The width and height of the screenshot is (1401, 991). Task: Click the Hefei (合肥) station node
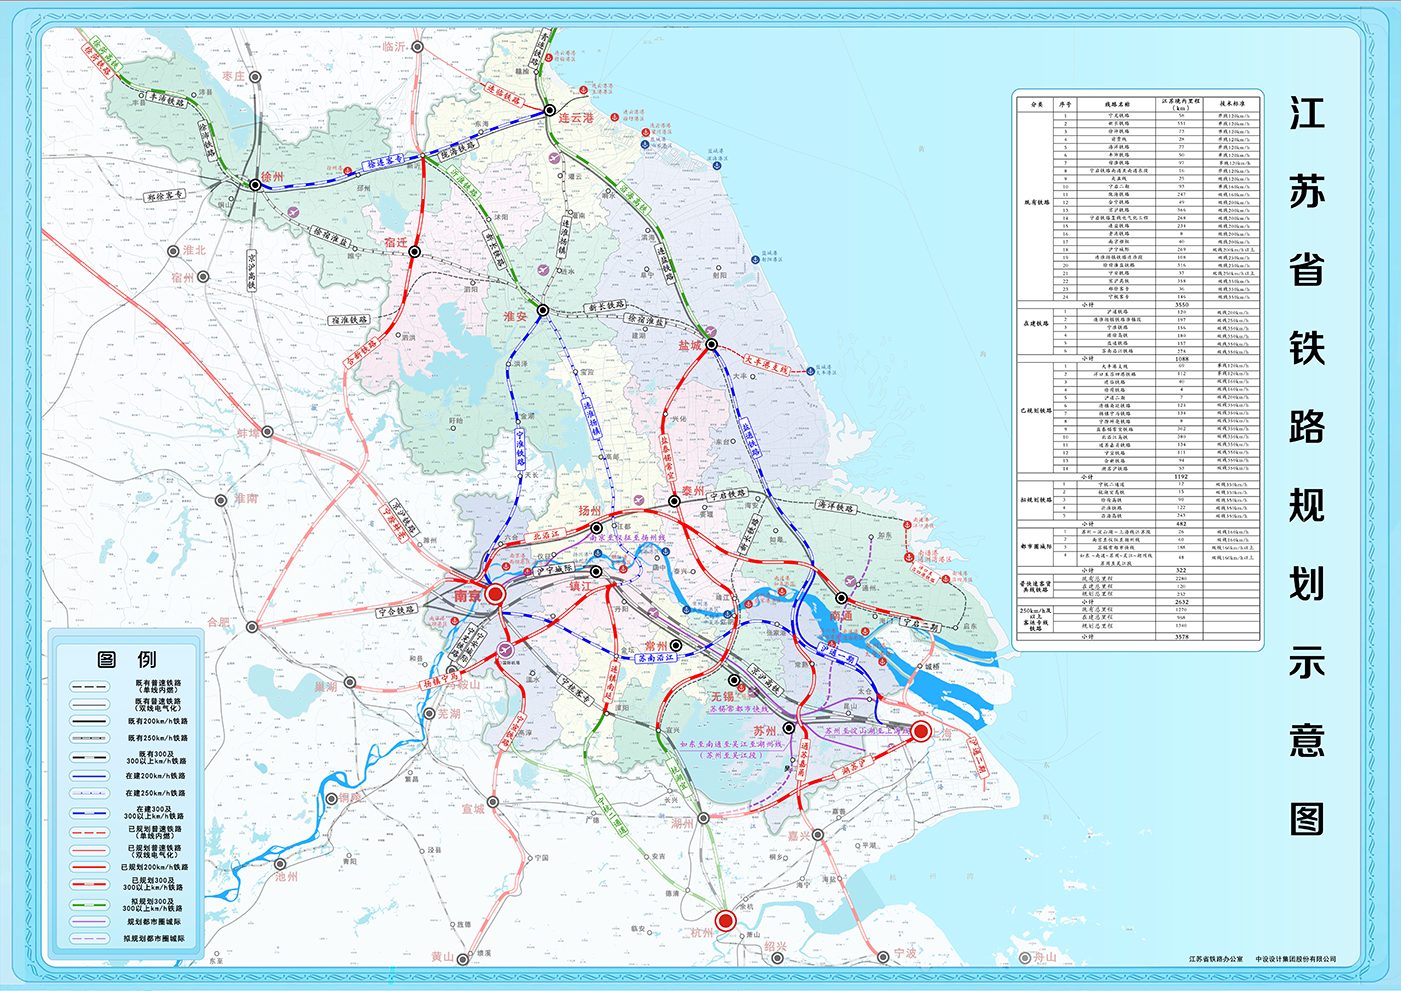pyautogui.click(x=252, y=627)
